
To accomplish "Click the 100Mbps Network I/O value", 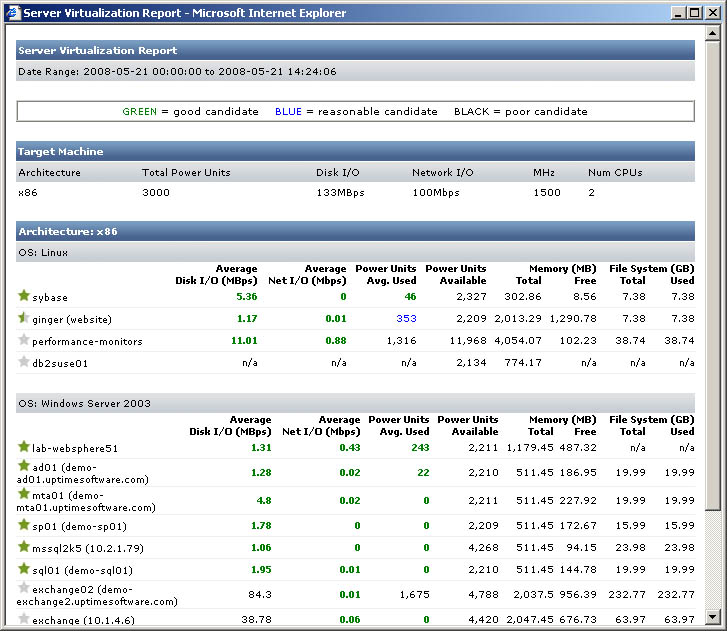I will pos(436,193).
